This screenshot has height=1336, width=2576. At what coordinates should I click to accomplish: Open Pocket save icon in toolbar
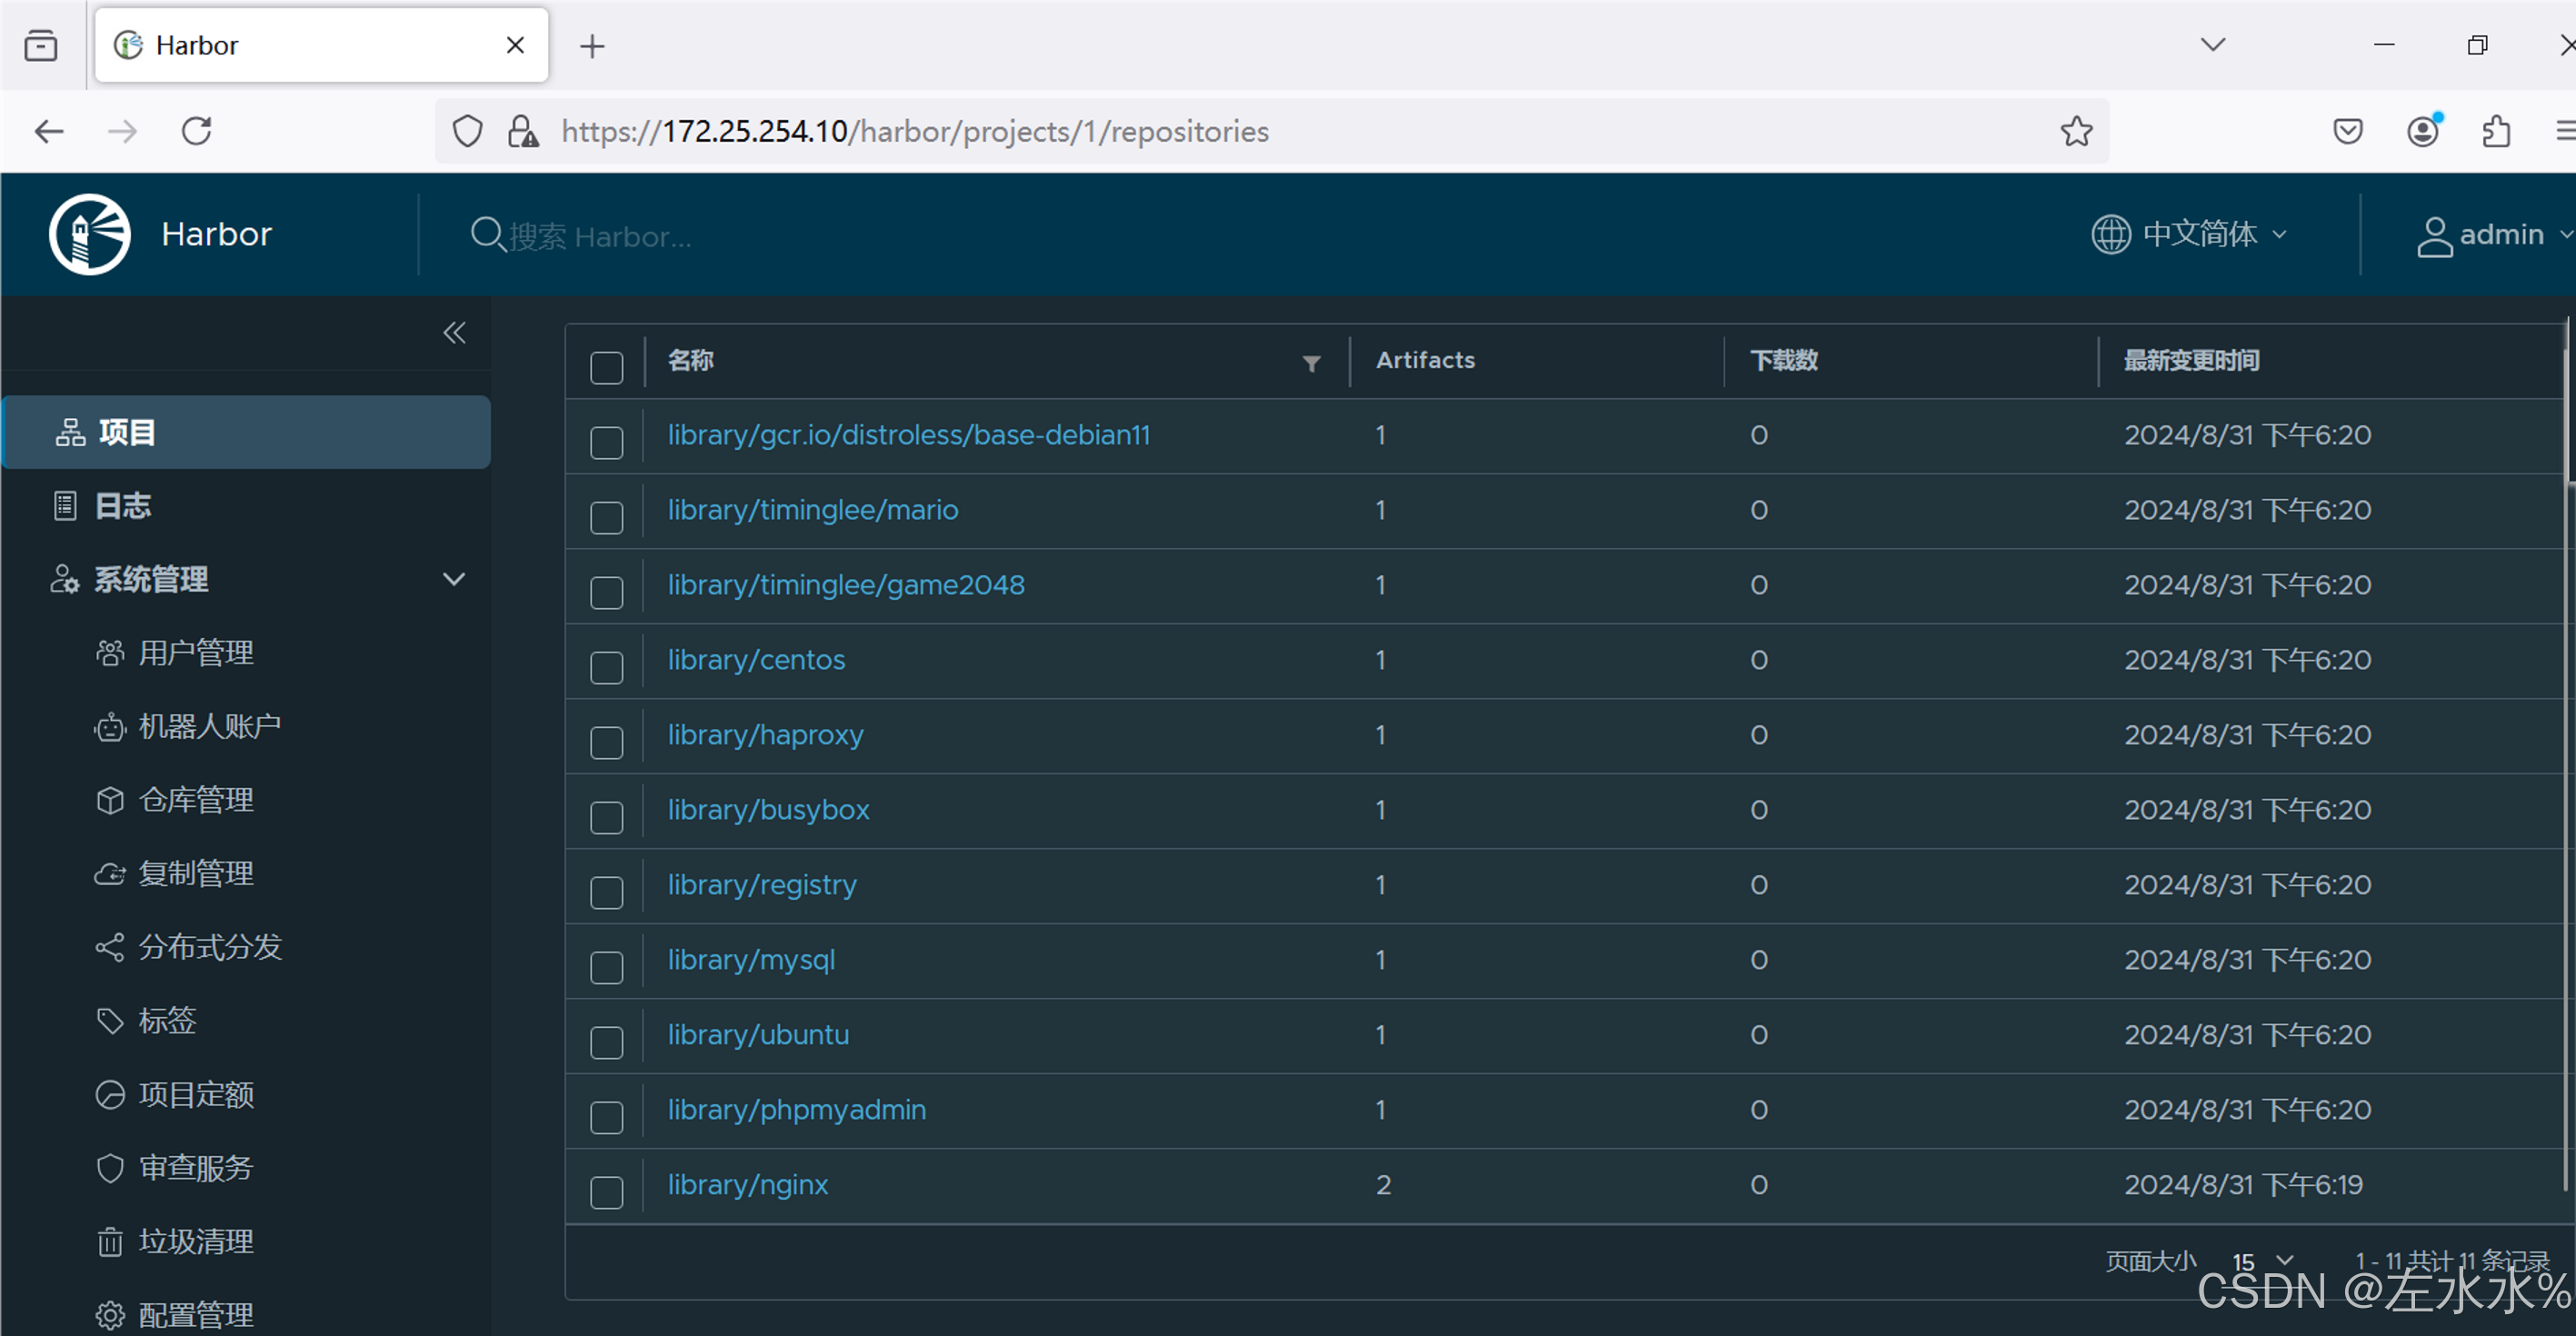(2347, 131)
